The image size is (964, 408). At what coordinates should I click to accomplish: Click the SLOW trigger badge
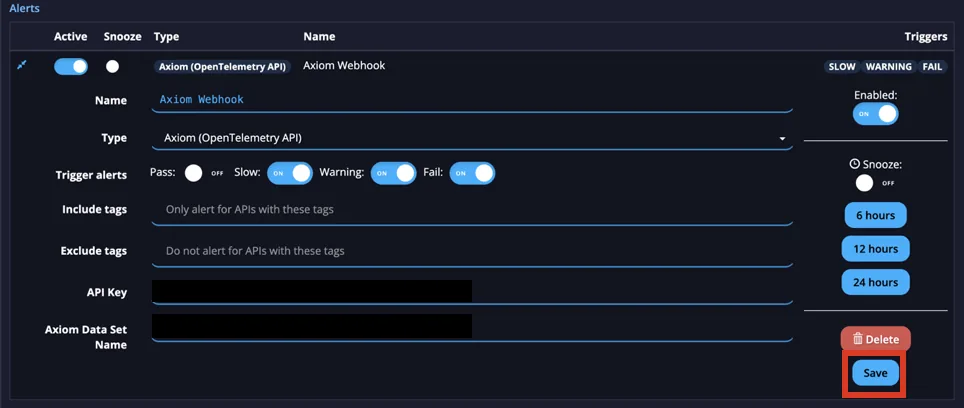point(842,67)
